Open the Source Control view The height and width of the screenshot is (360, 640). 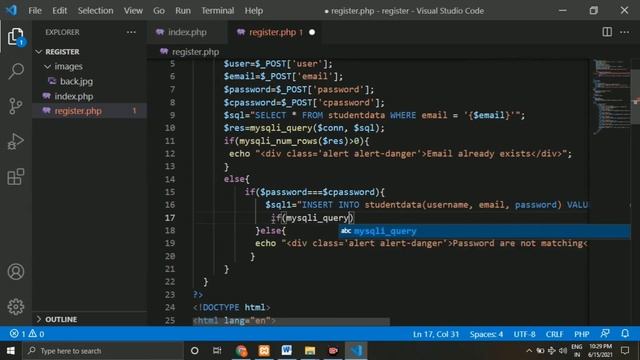pos(16,106)
